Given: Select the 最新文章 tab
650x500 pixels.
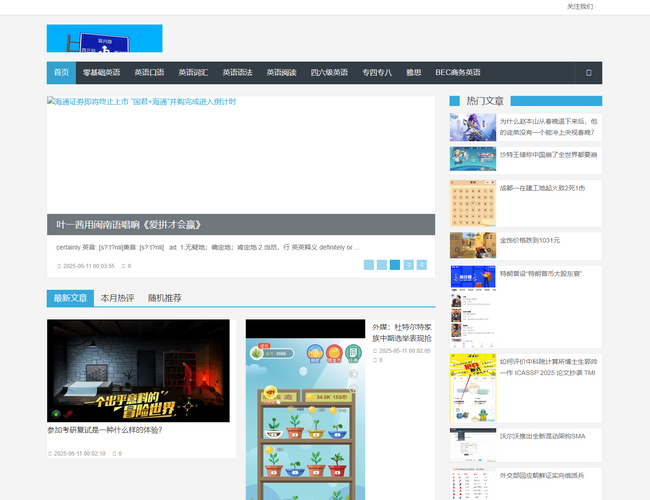Looking at the screenshot, I should point(70,298).
